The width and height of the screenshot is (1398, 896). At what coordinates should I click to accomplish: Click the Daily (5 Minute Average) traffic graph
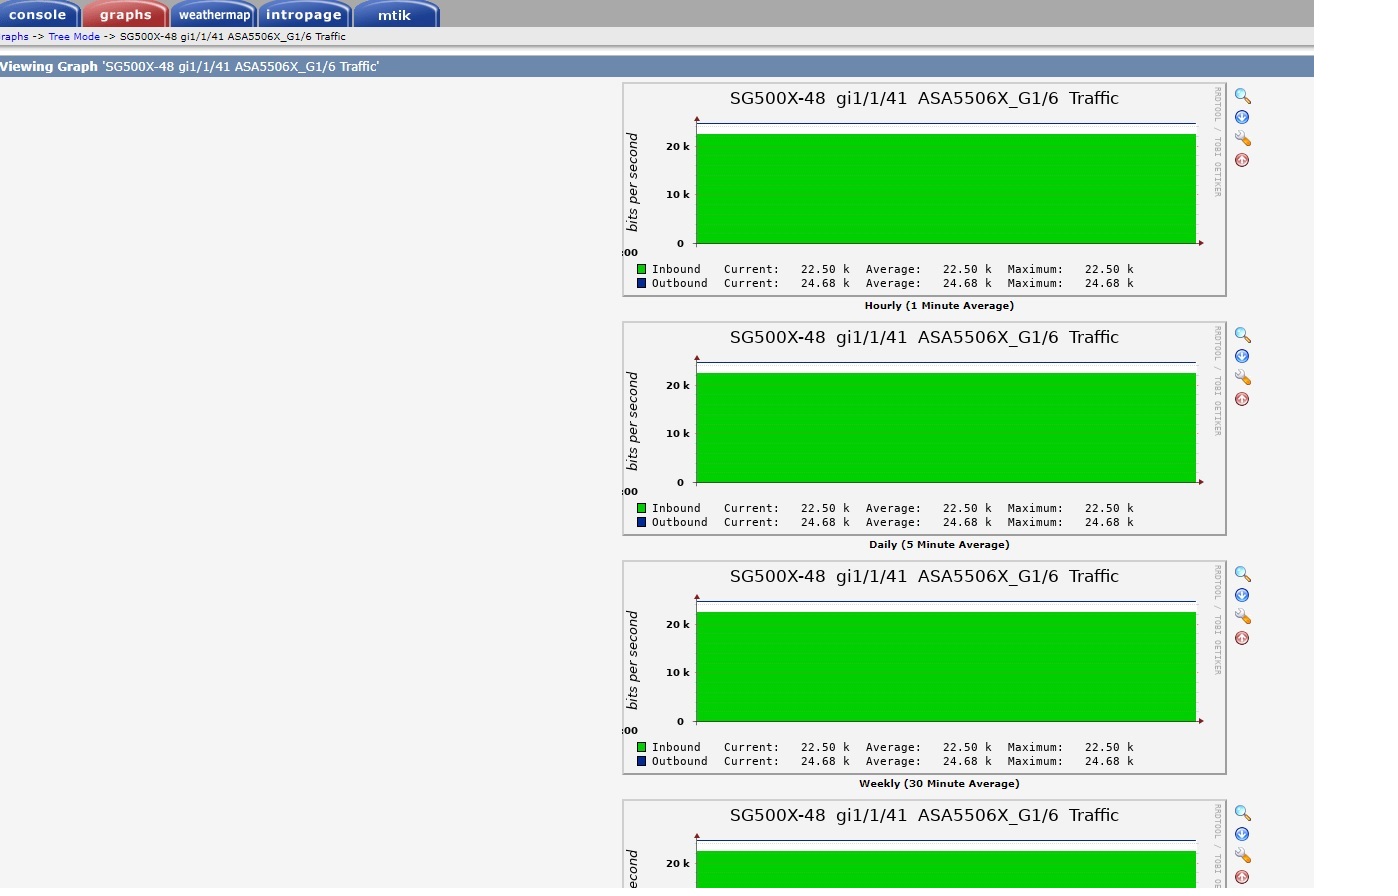(924, 428)
